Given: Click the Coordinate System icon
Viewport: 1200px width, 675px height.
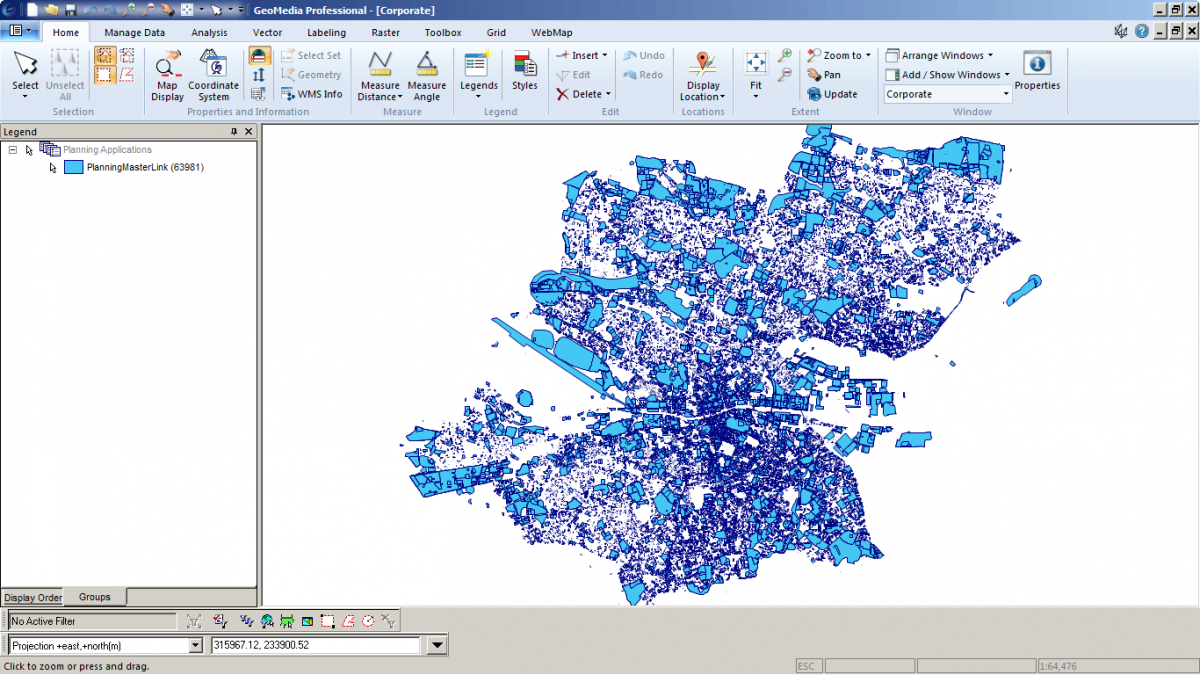Looking at the screenshot, I should coord(213,75).
